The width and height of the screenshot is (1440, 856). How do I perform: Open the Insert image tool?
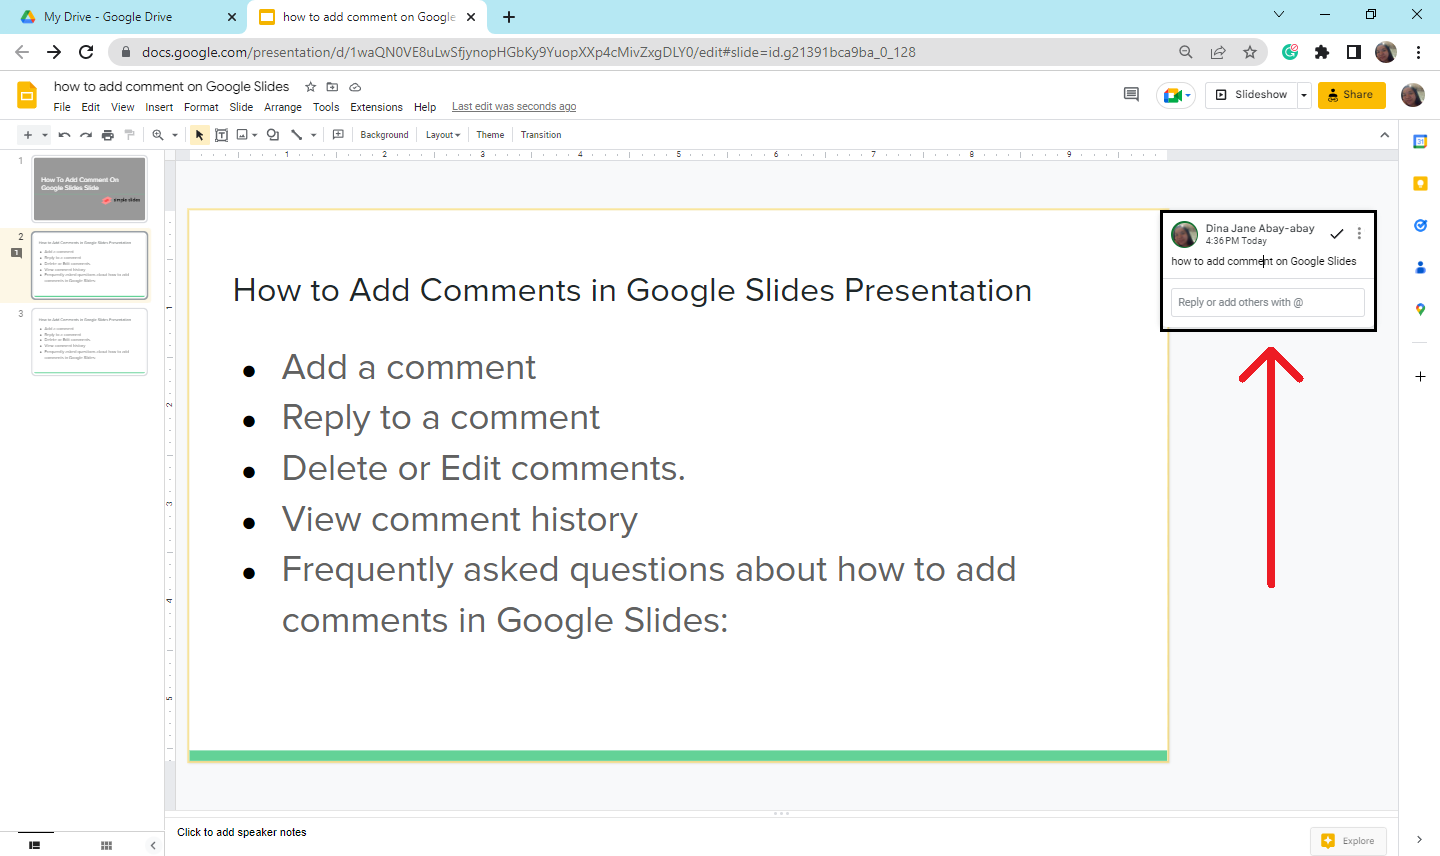tap(241, 134)
